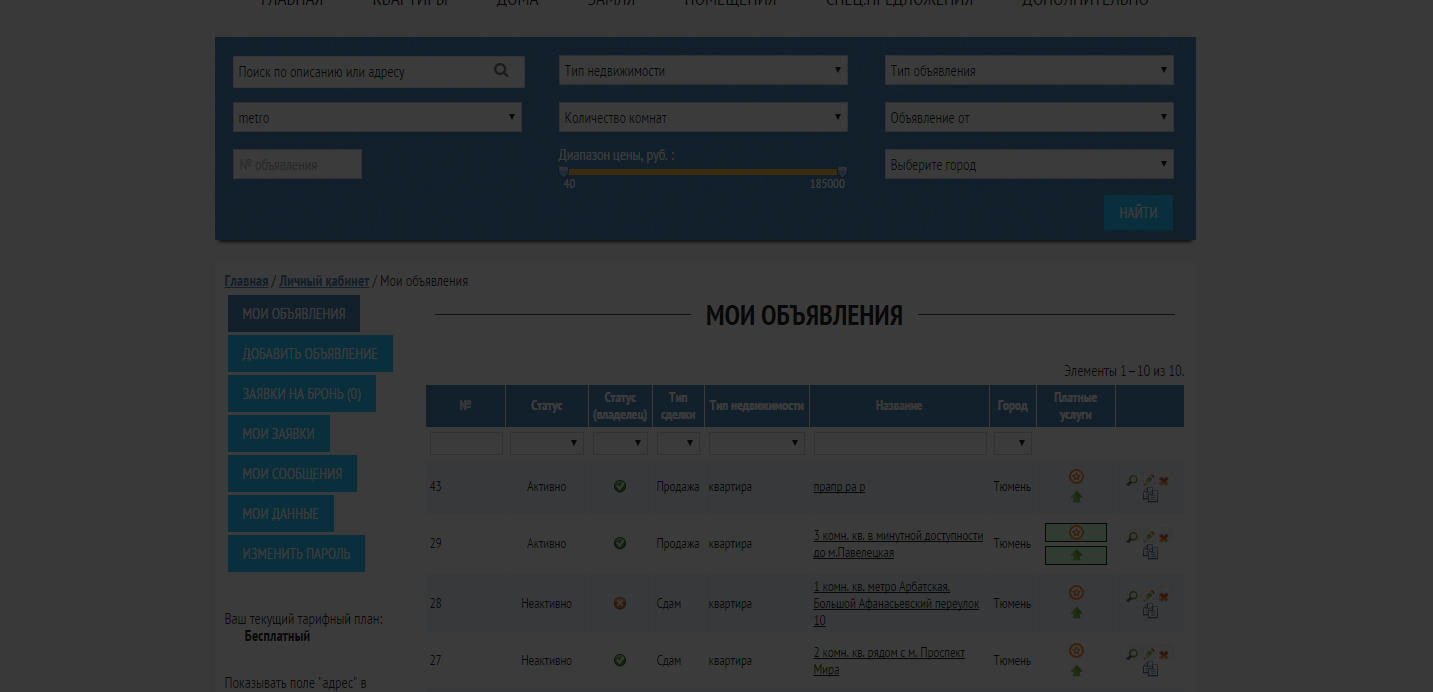Focus the '№ объявления' input field
Screen dimensions: 1433x692
click(x=297, y=164)
